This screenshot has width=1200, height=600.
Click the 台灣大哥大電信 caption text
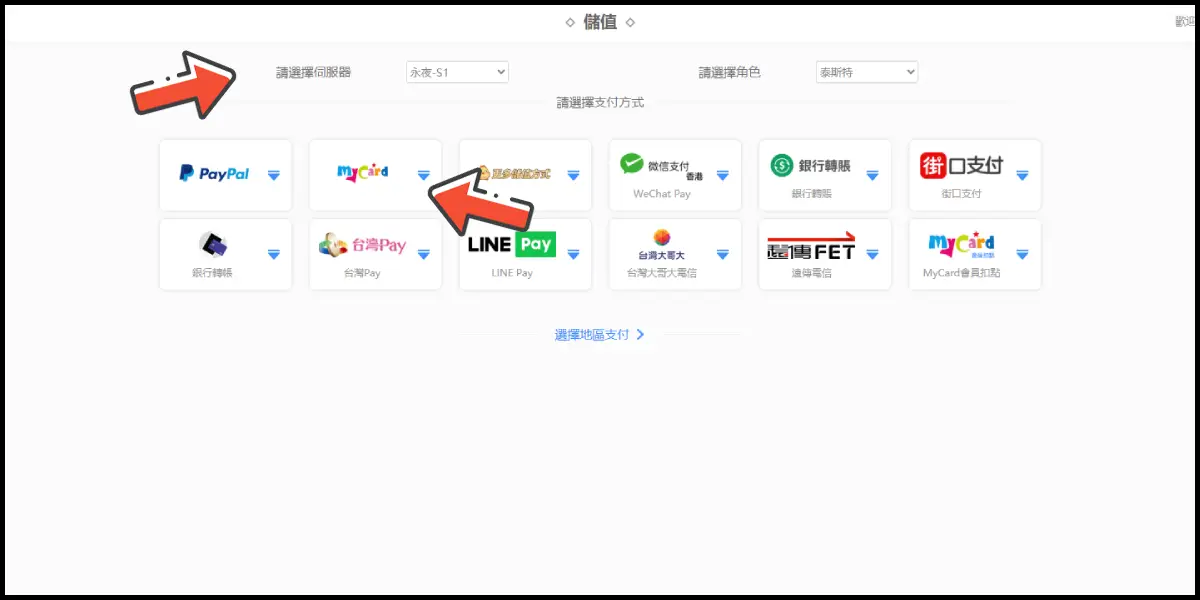[x=662, y=273]
